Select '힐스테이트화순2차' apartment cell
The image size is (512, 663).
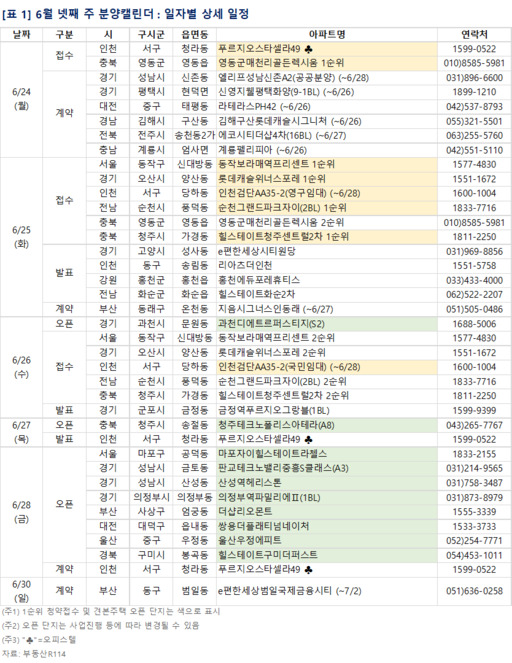tap(327, 295)
